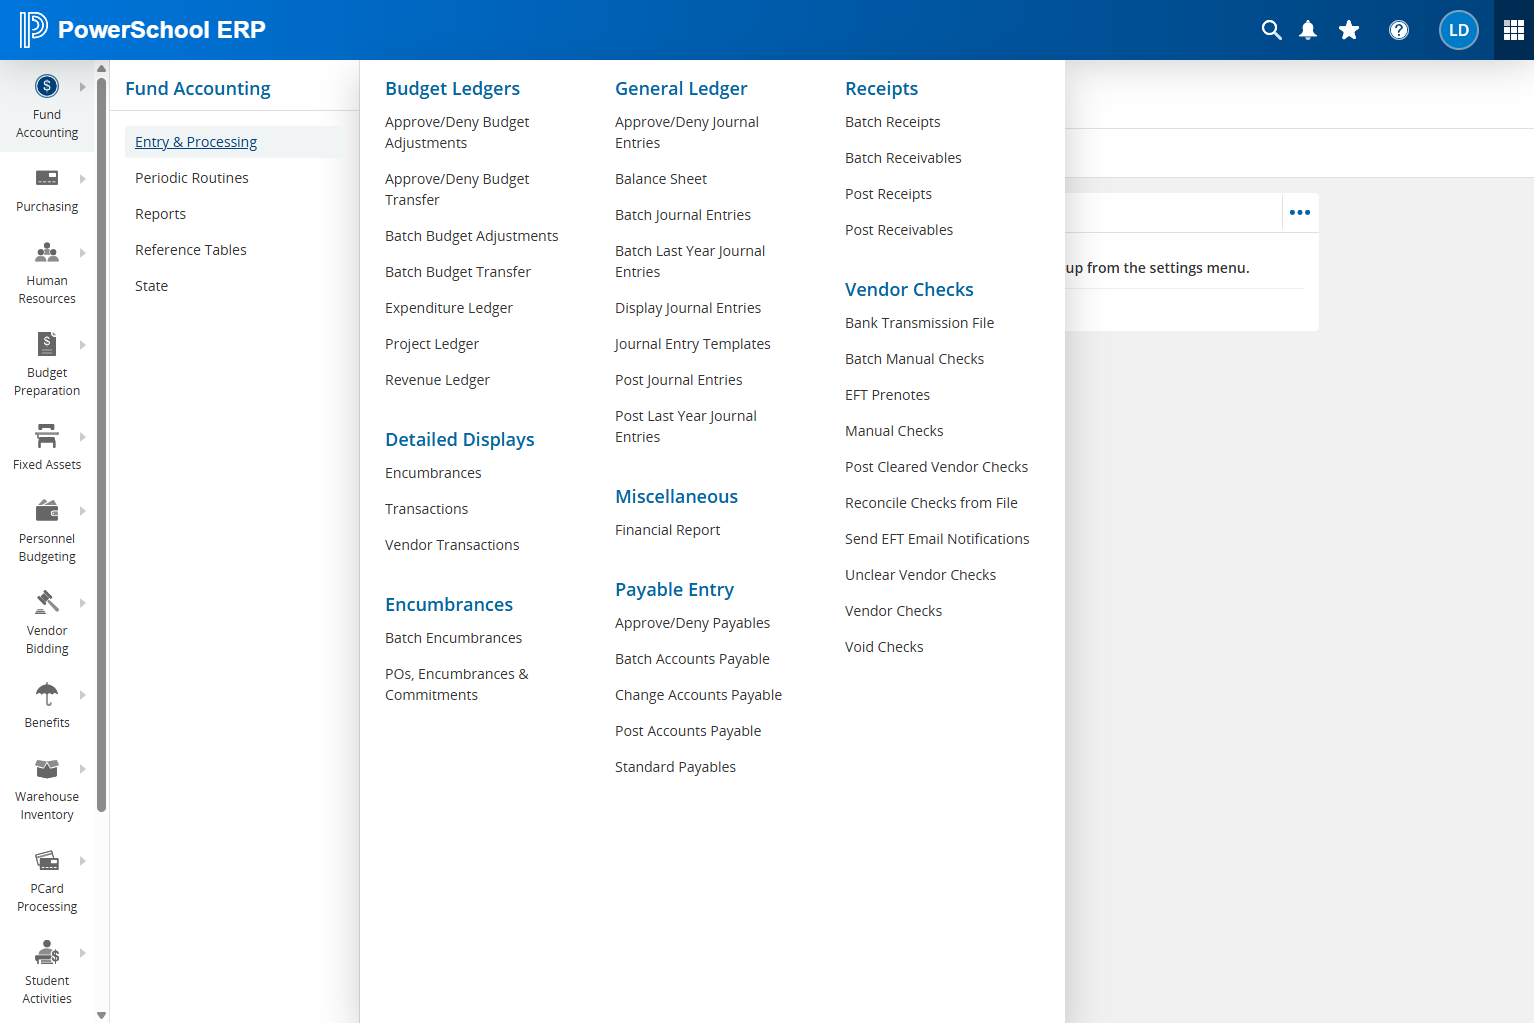
Task: Open the LD user profile avatar
Action: coord(1459,30)
